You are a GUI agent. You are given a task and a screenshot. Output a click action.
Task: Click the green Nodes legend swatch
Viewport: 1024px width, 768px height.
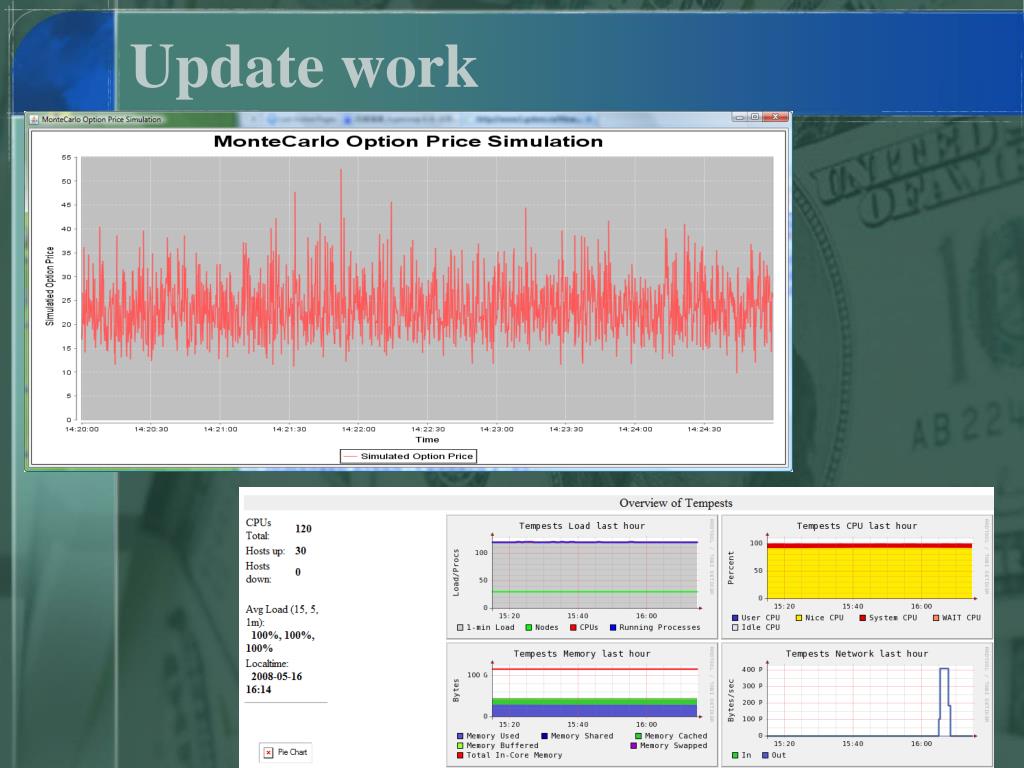[x=529, y=628]
